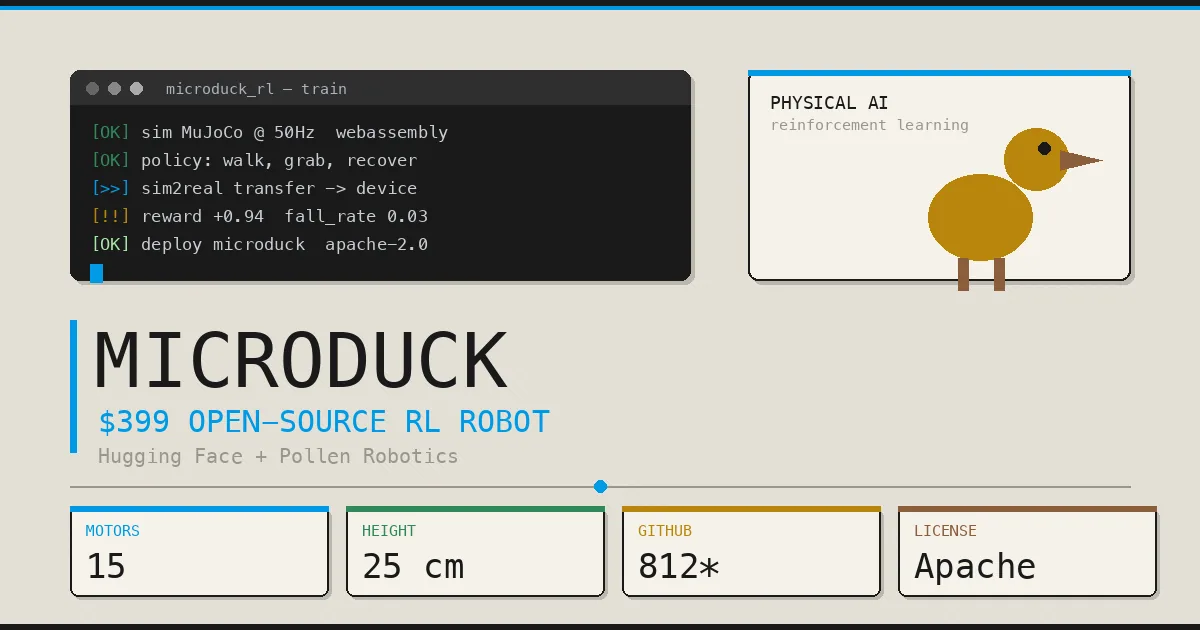Click the duck's black eye
Screen dimensions: 1200x630
[x=1044, y=149]
